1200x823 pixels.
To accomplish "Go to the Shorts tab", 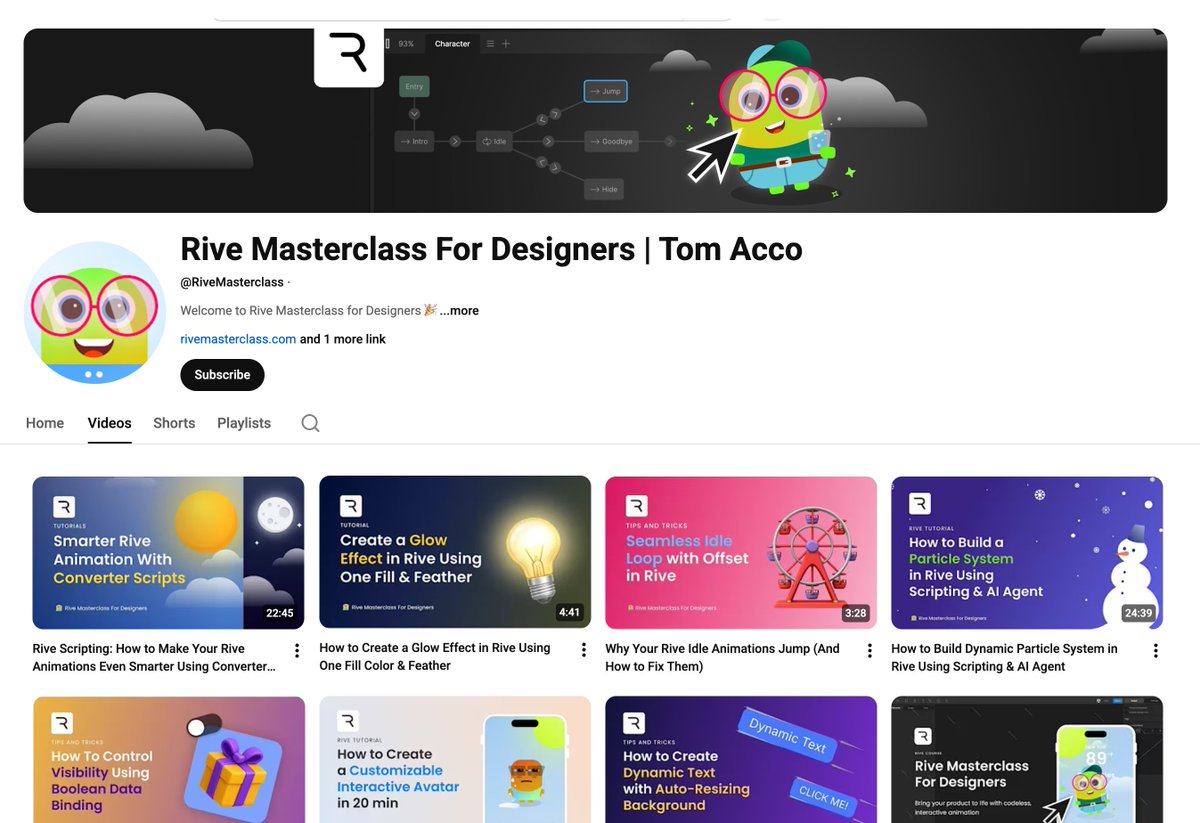I will point(174,423).
